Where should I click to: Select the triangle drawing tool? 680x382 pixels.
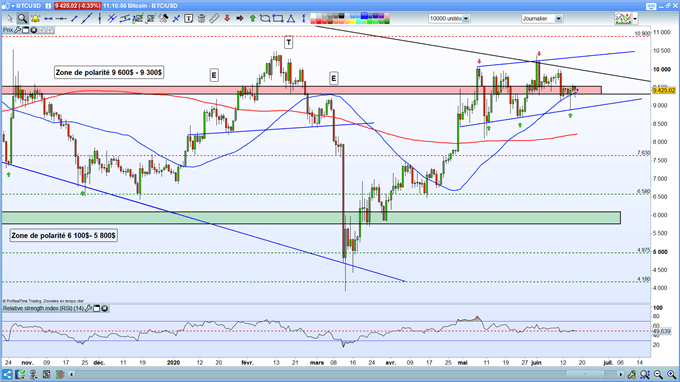pos(291,18)
